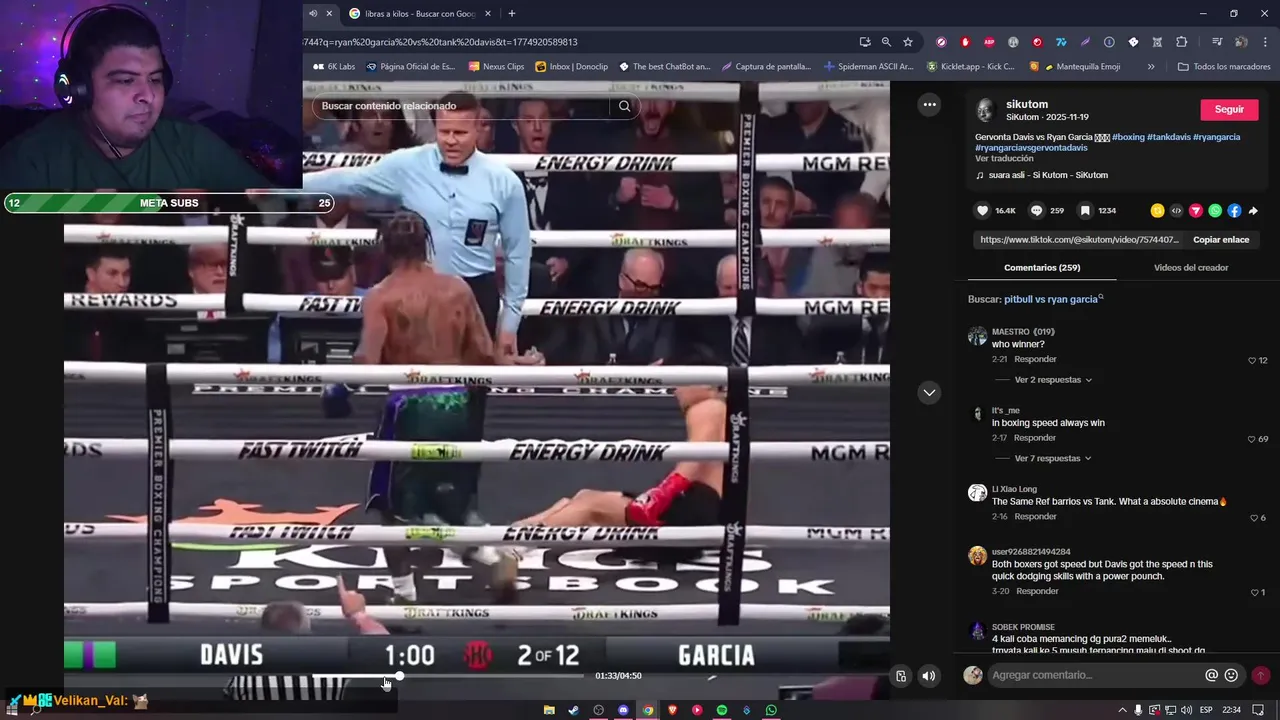Image resolution: width=1280 pixels, height=720 pixels.
Task: Open the TradingView-style 7TV extension icon
Action: click(1061, 42)
